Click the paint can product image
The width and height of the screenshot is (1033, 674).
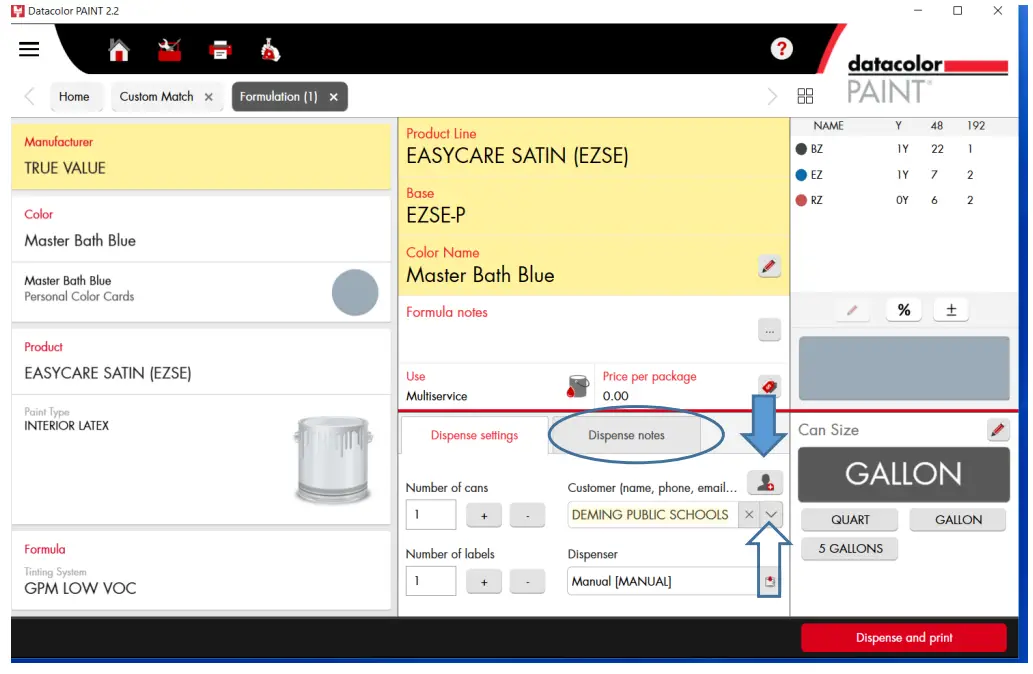pos(333,460)
